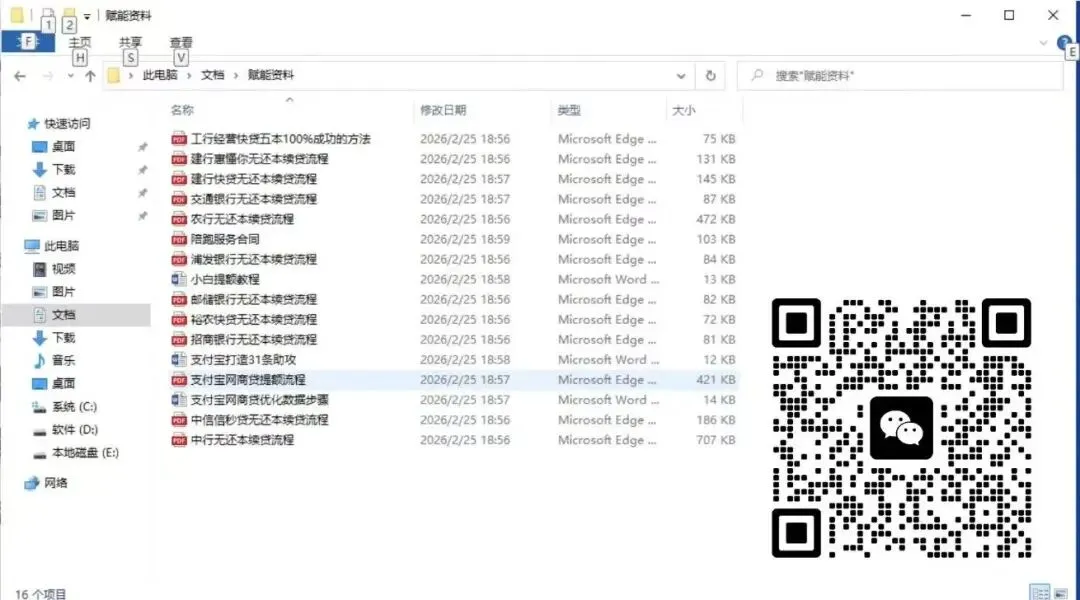1080x600 pixels.
Task: Click the PDF icon of 中行无还本续贷流程
Action: [179, 440]
